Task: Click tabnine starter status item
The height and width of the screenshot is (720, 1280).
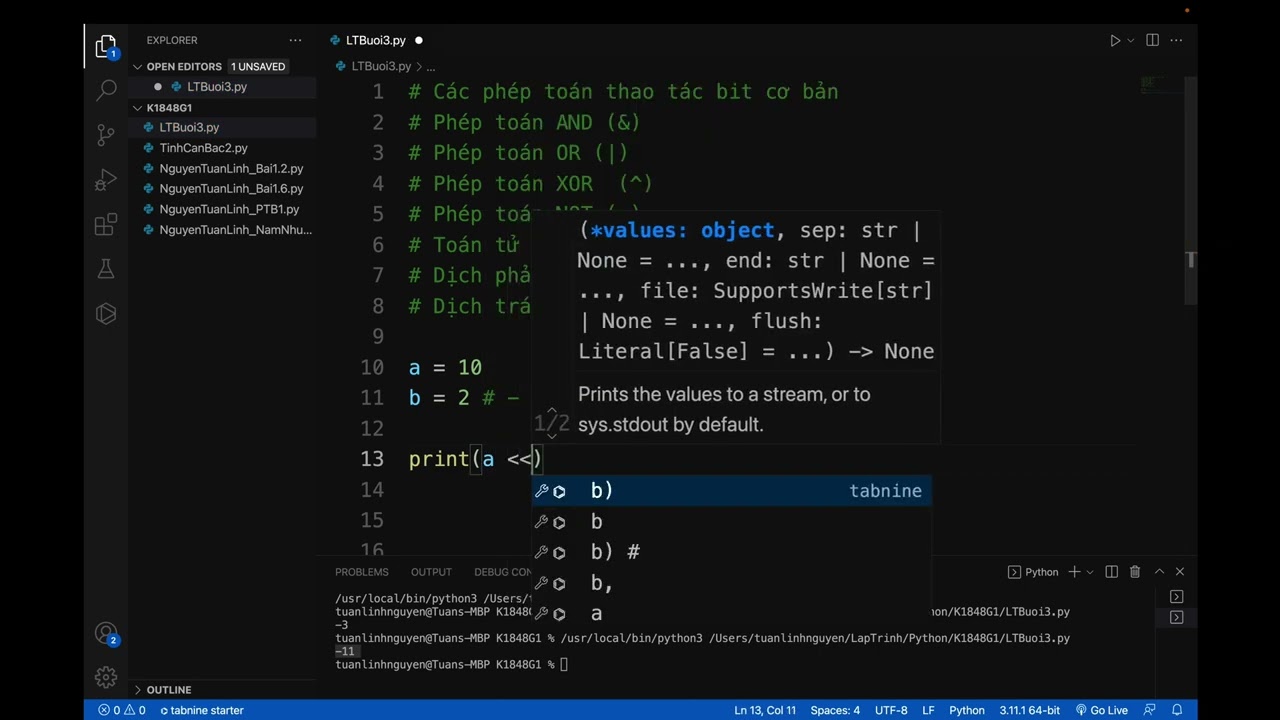Action: point(202,710)
